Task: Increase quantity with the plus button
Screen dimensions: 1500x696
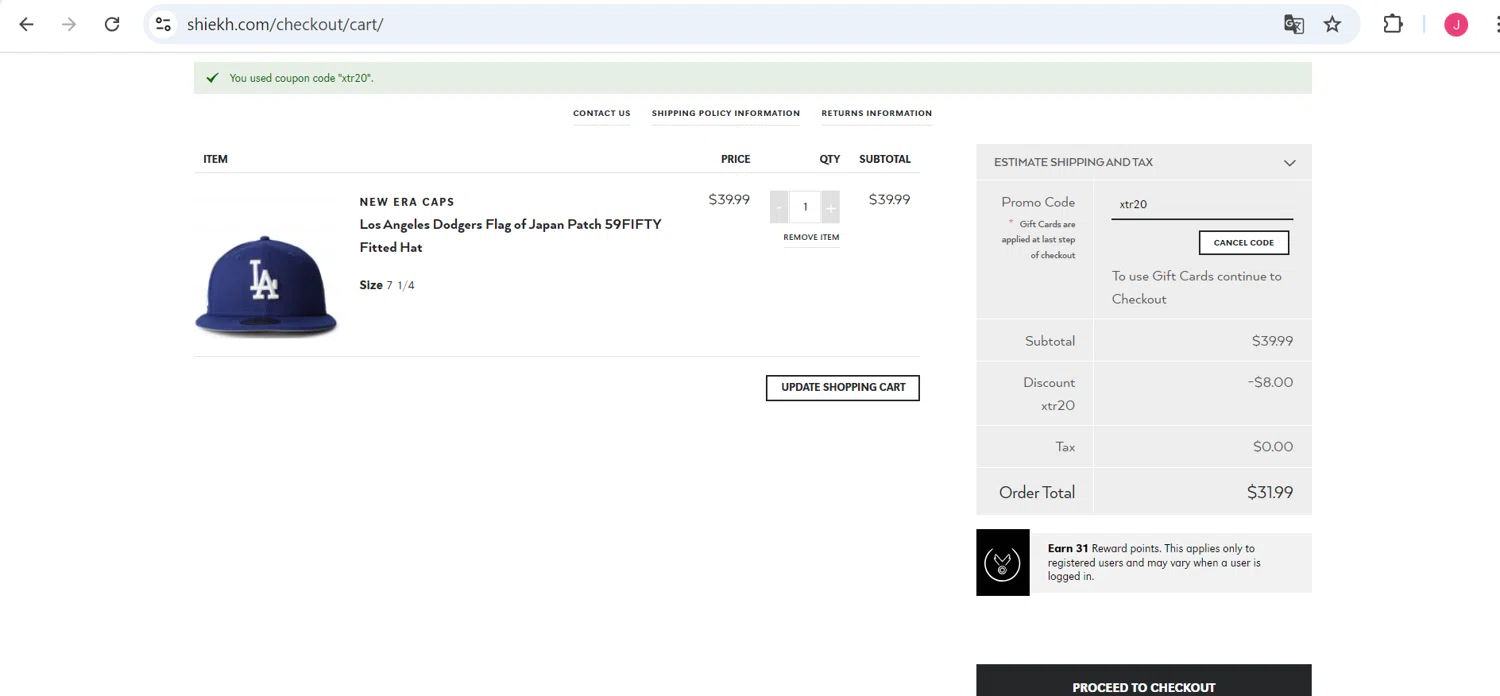Action: 830,207
